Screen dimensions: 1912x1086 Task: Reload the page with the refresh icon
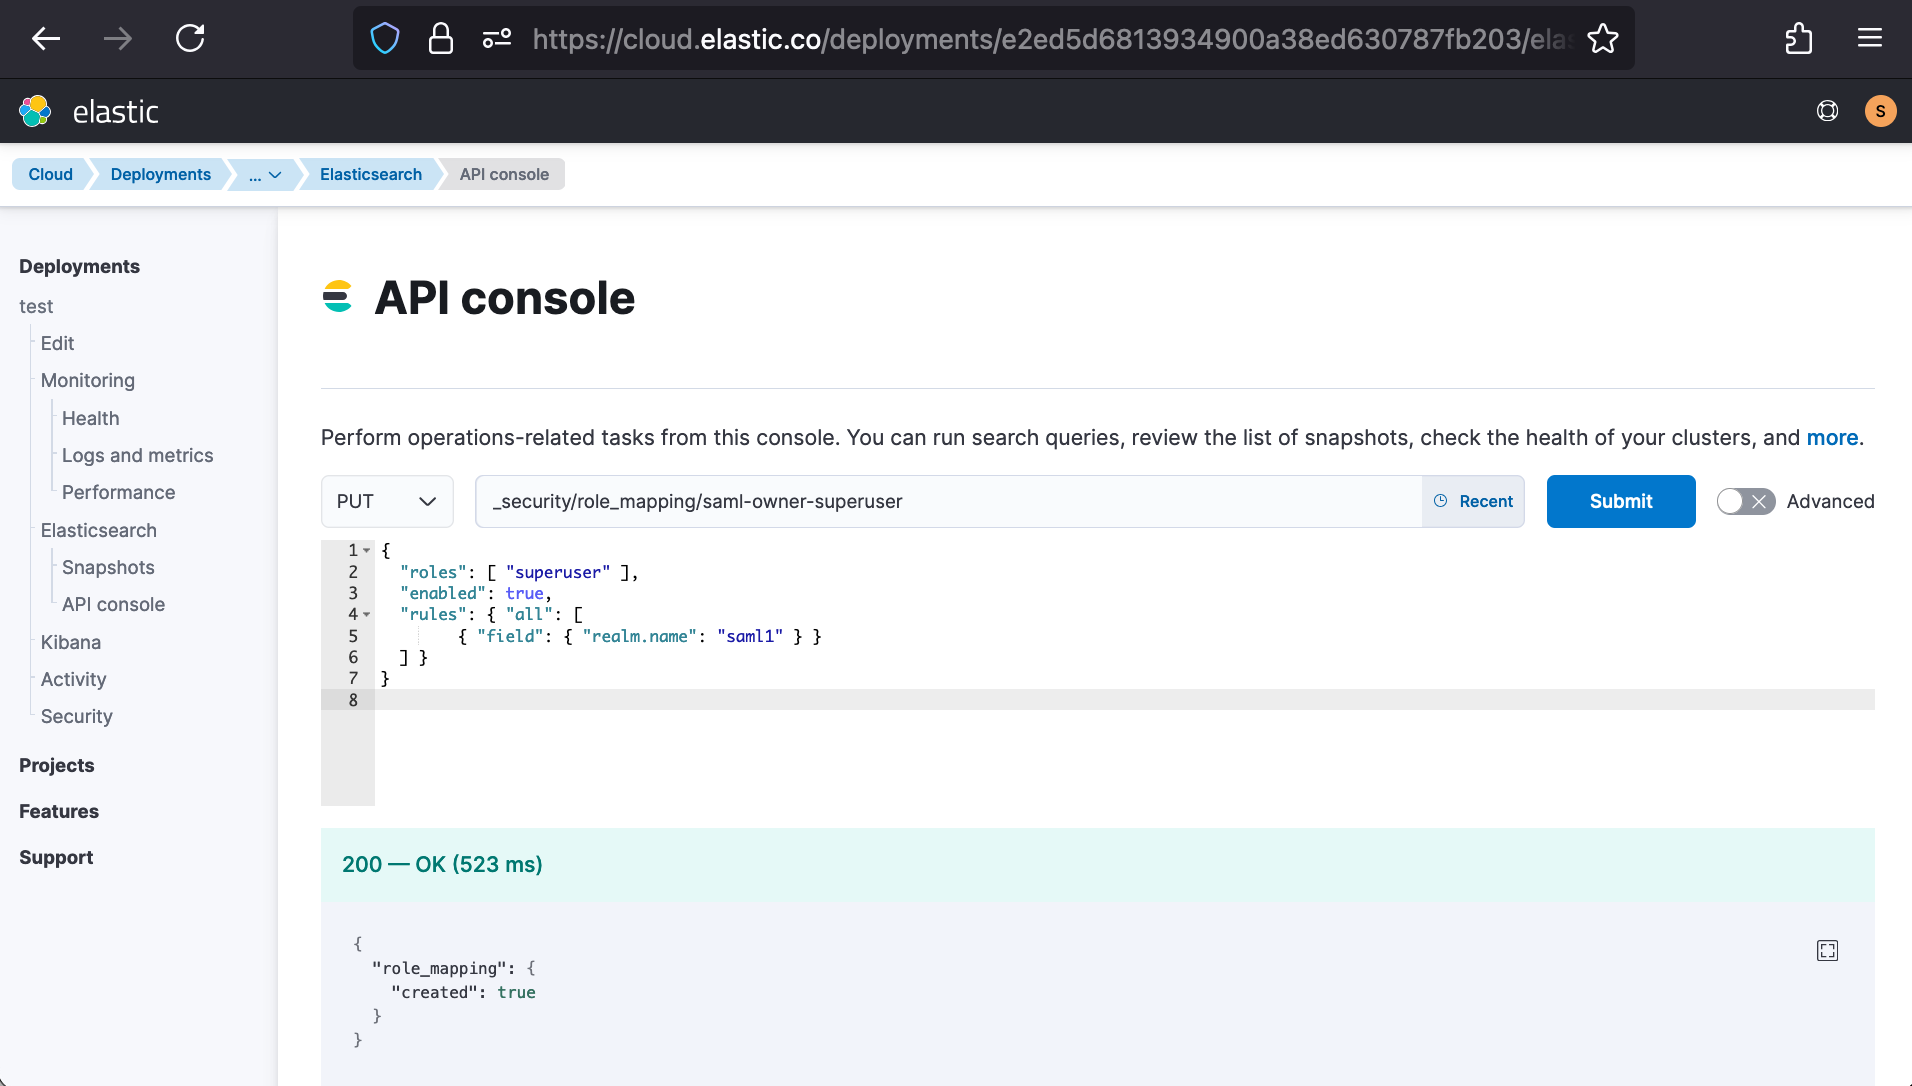[x=190, y=39]
